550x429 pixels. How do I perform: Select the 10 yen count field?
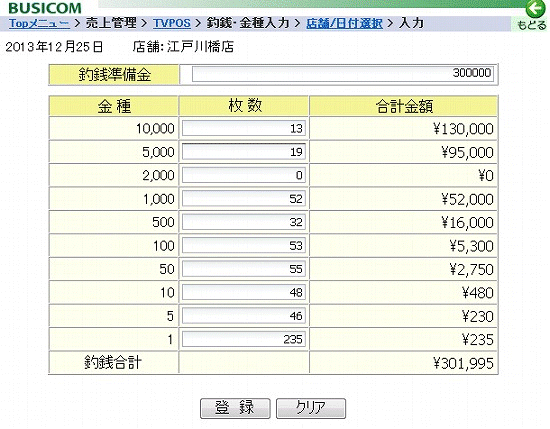244,292
